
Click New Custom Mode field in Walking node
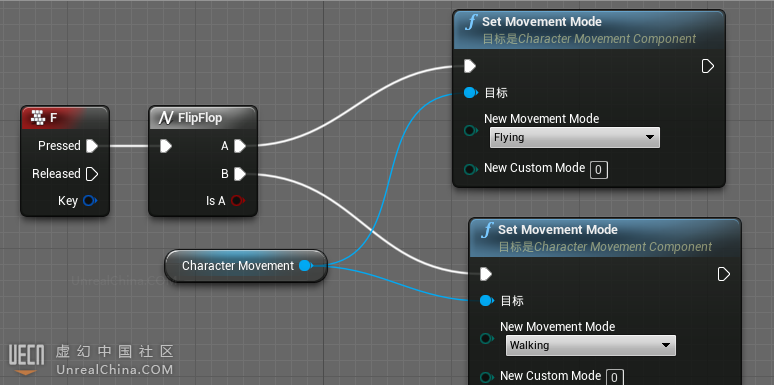615,378
